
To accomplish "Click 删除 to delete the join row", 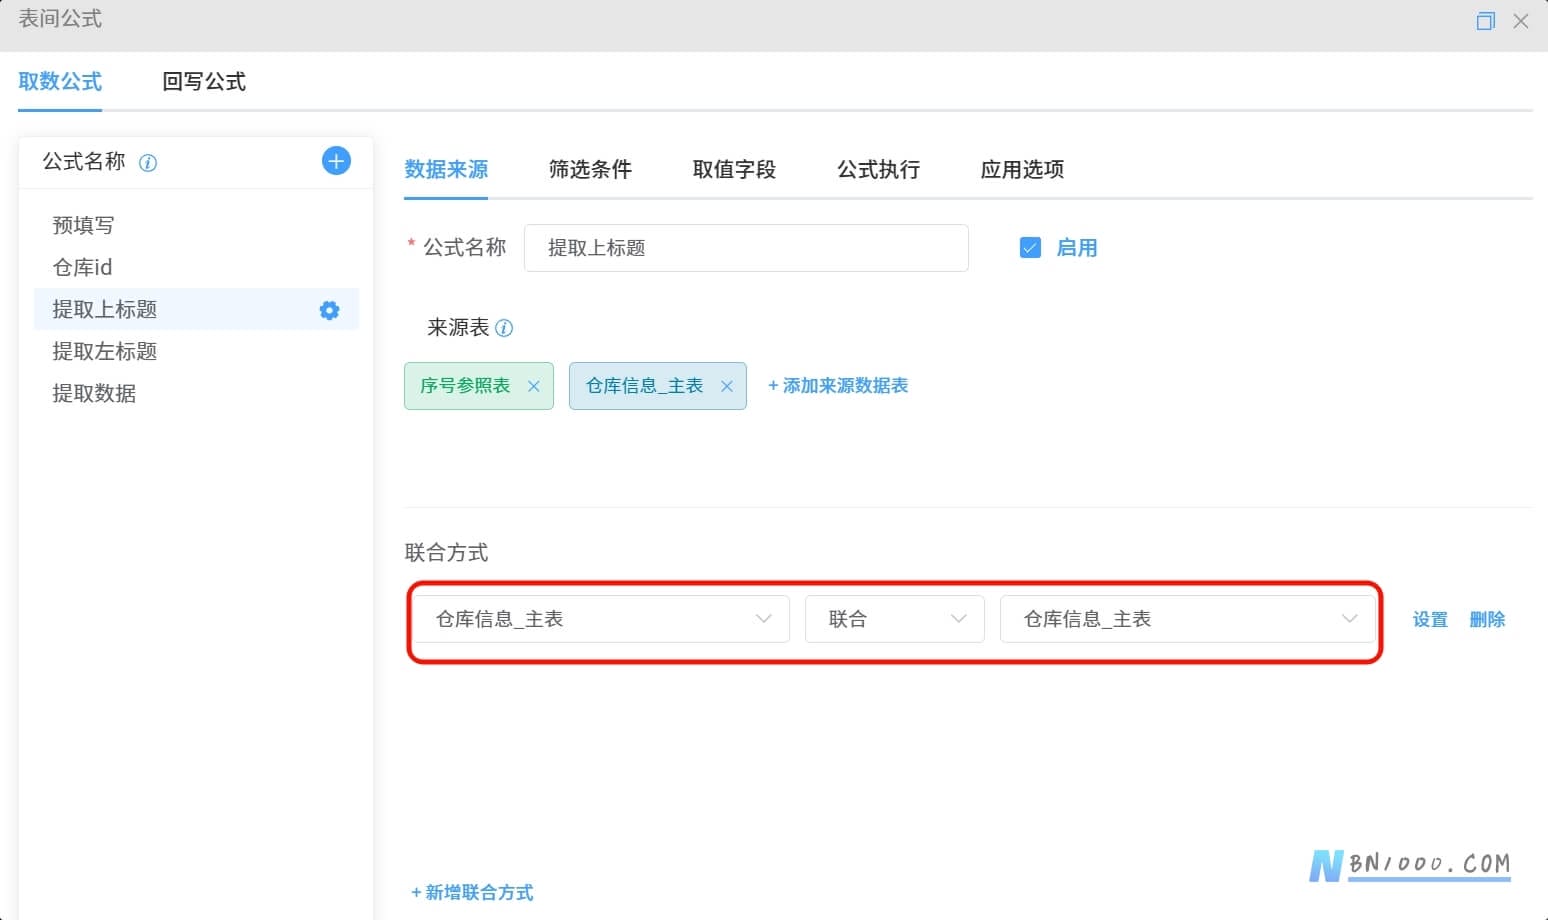I will pos(1487,620).
